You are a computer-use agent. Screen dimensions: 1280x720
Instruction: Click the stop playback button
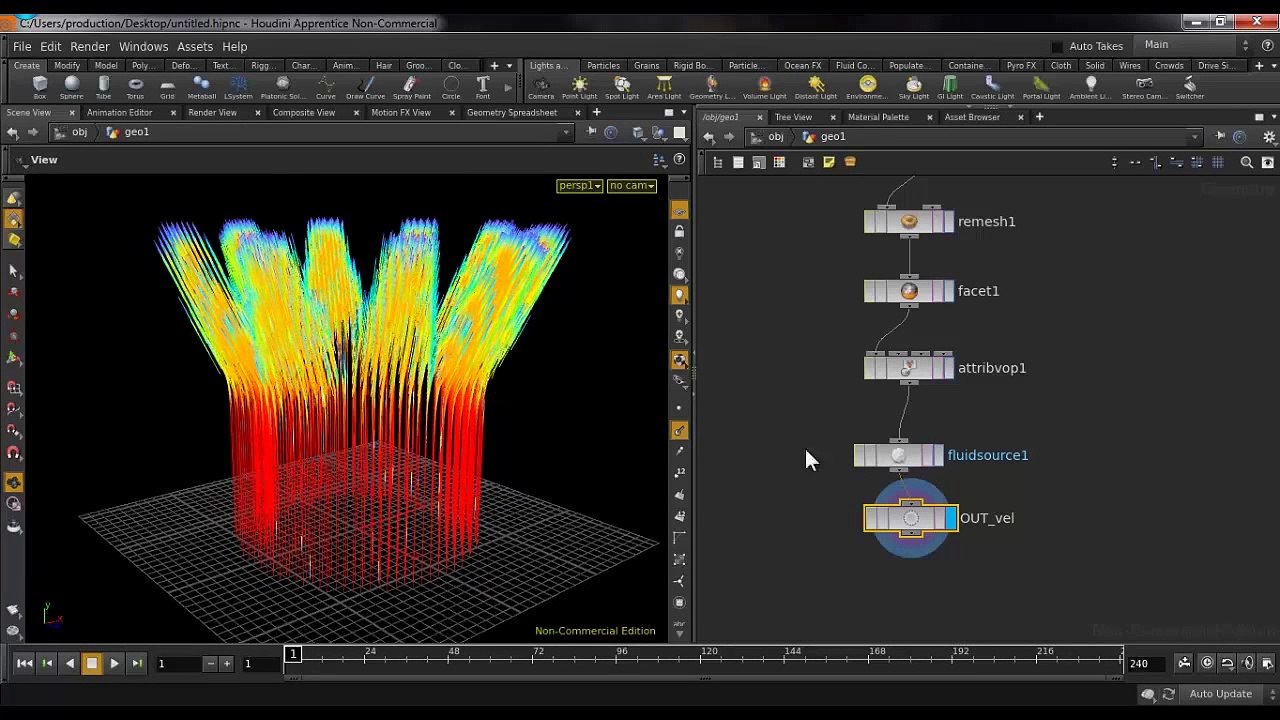coord(91,663)
